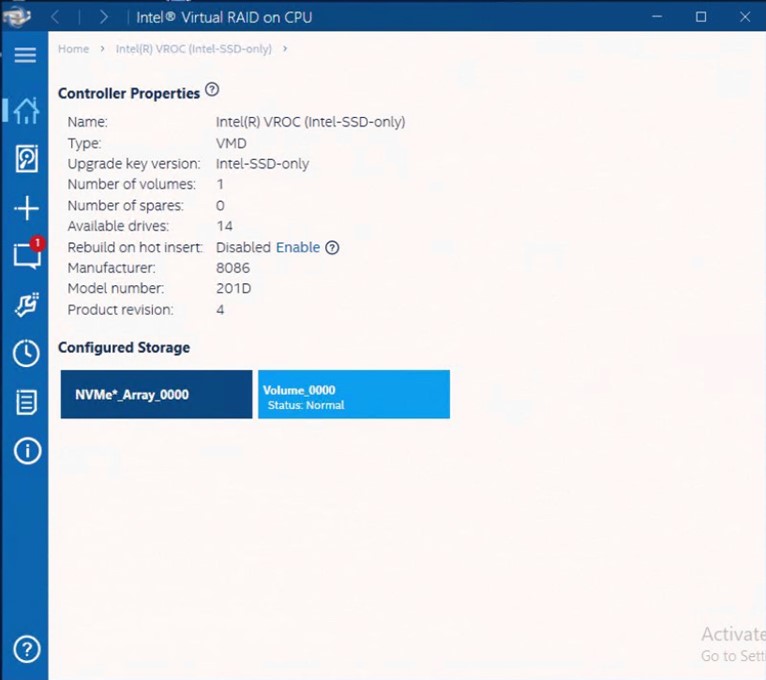Open notifications icon with red badge

coord(28,253)
